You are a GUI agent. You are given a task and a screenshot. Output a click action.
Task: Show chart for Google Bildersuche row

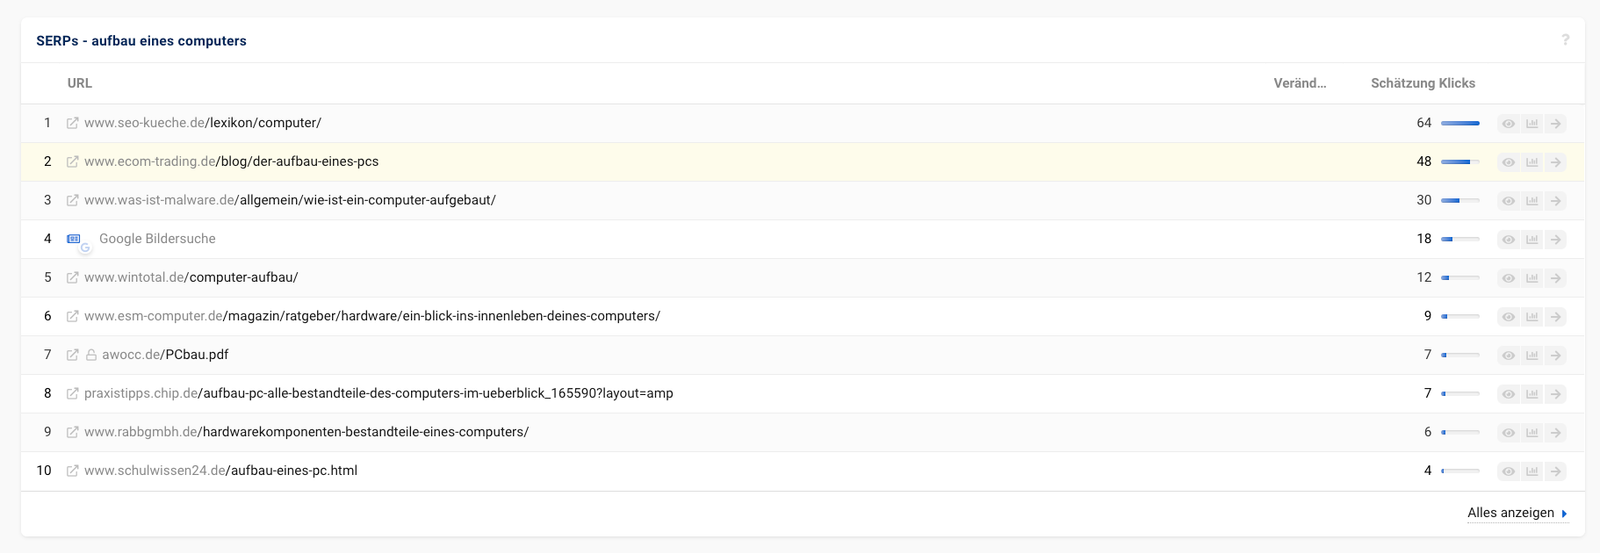pyautogui.click(x=1532, y=240)
